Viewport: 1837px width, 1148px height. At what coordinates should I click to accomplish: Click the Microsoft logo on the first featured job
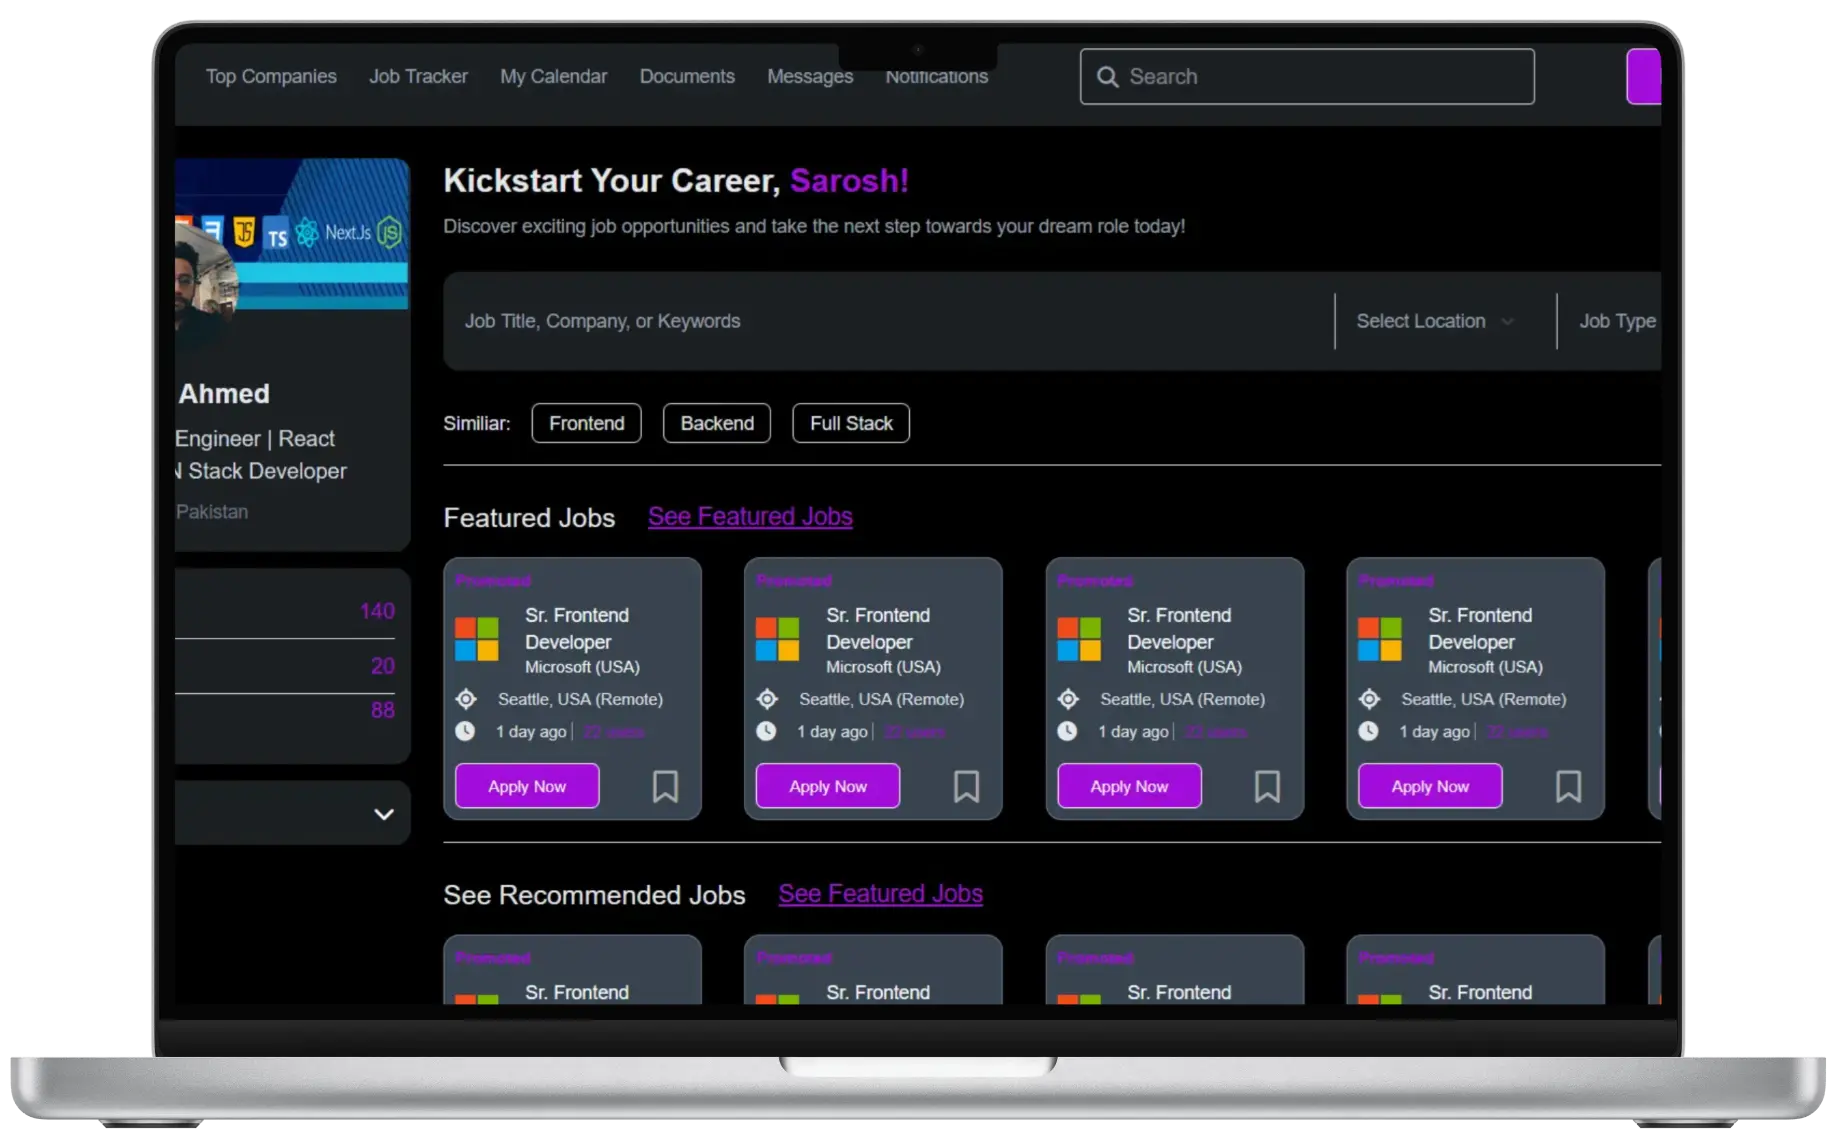tap(478, 640)
